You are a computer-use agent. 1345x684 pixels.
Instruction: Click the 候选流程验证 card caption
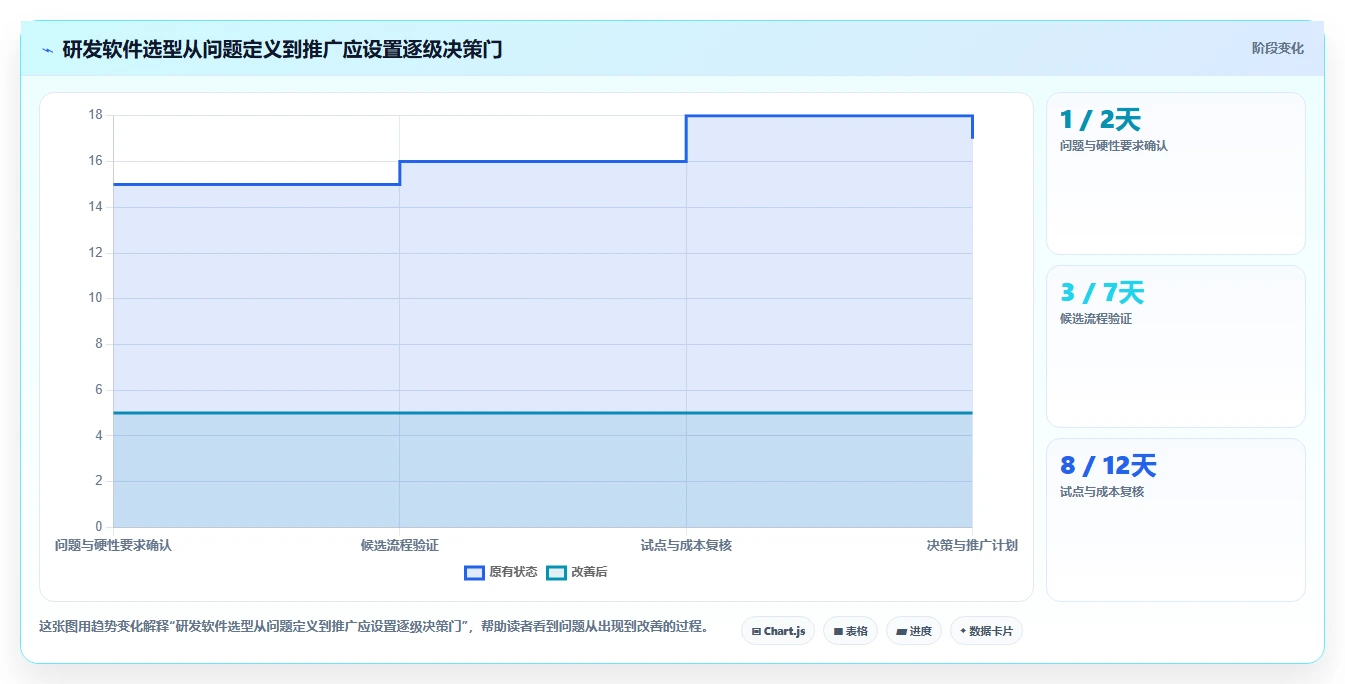[1096, 319]
